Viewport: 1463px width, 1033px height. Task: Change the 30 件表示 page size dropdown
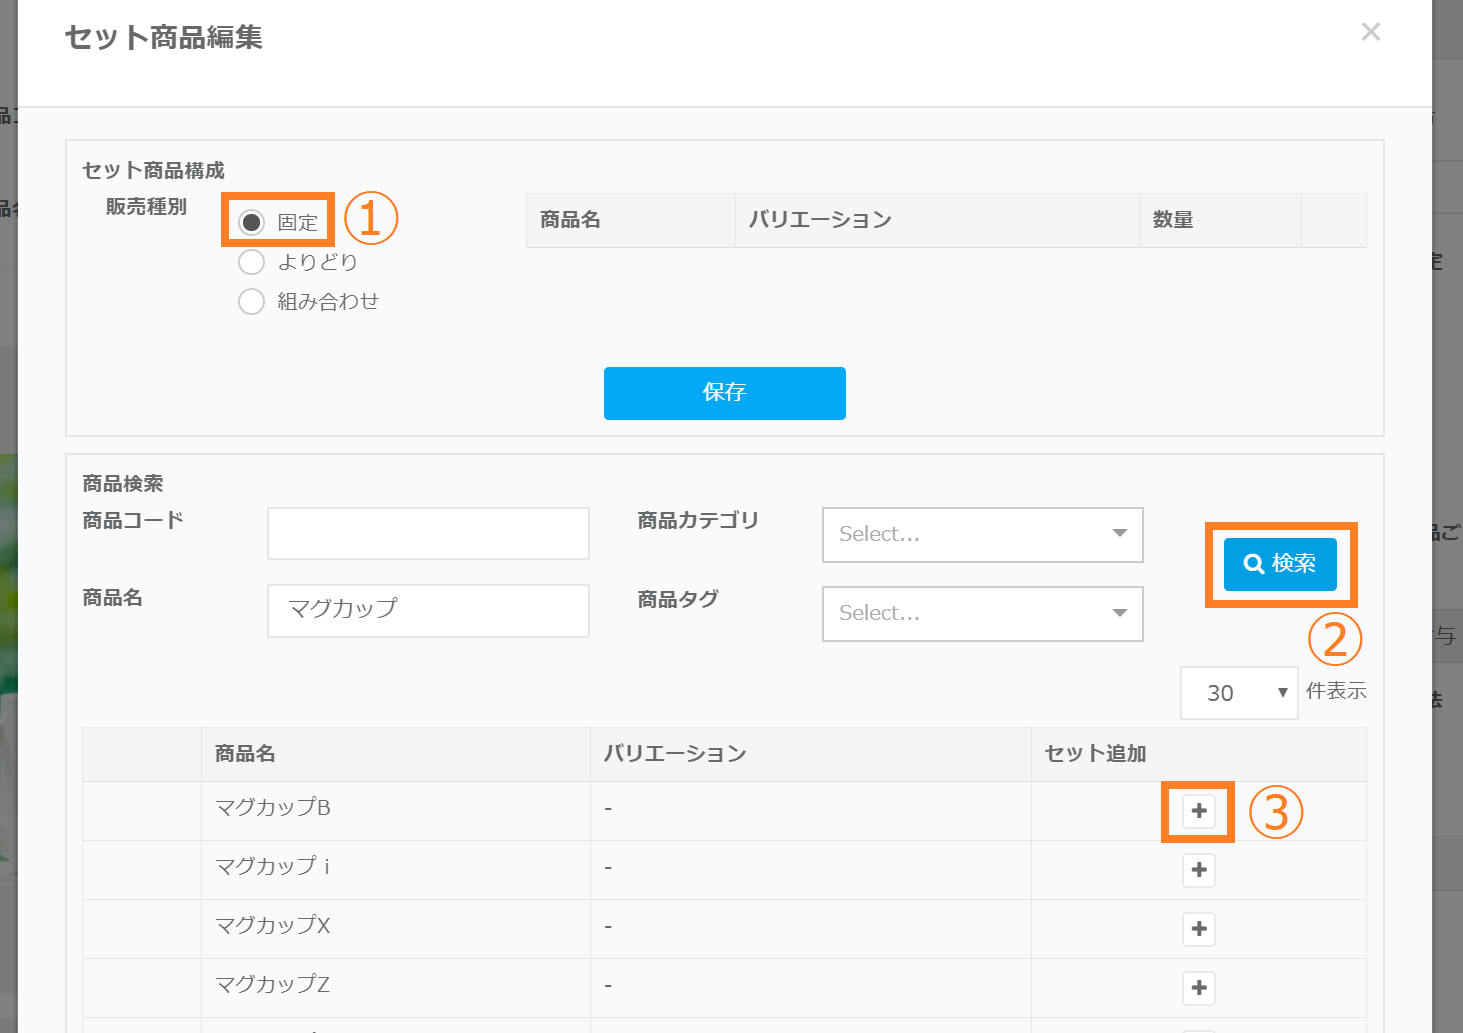[x=1238, y=693]
